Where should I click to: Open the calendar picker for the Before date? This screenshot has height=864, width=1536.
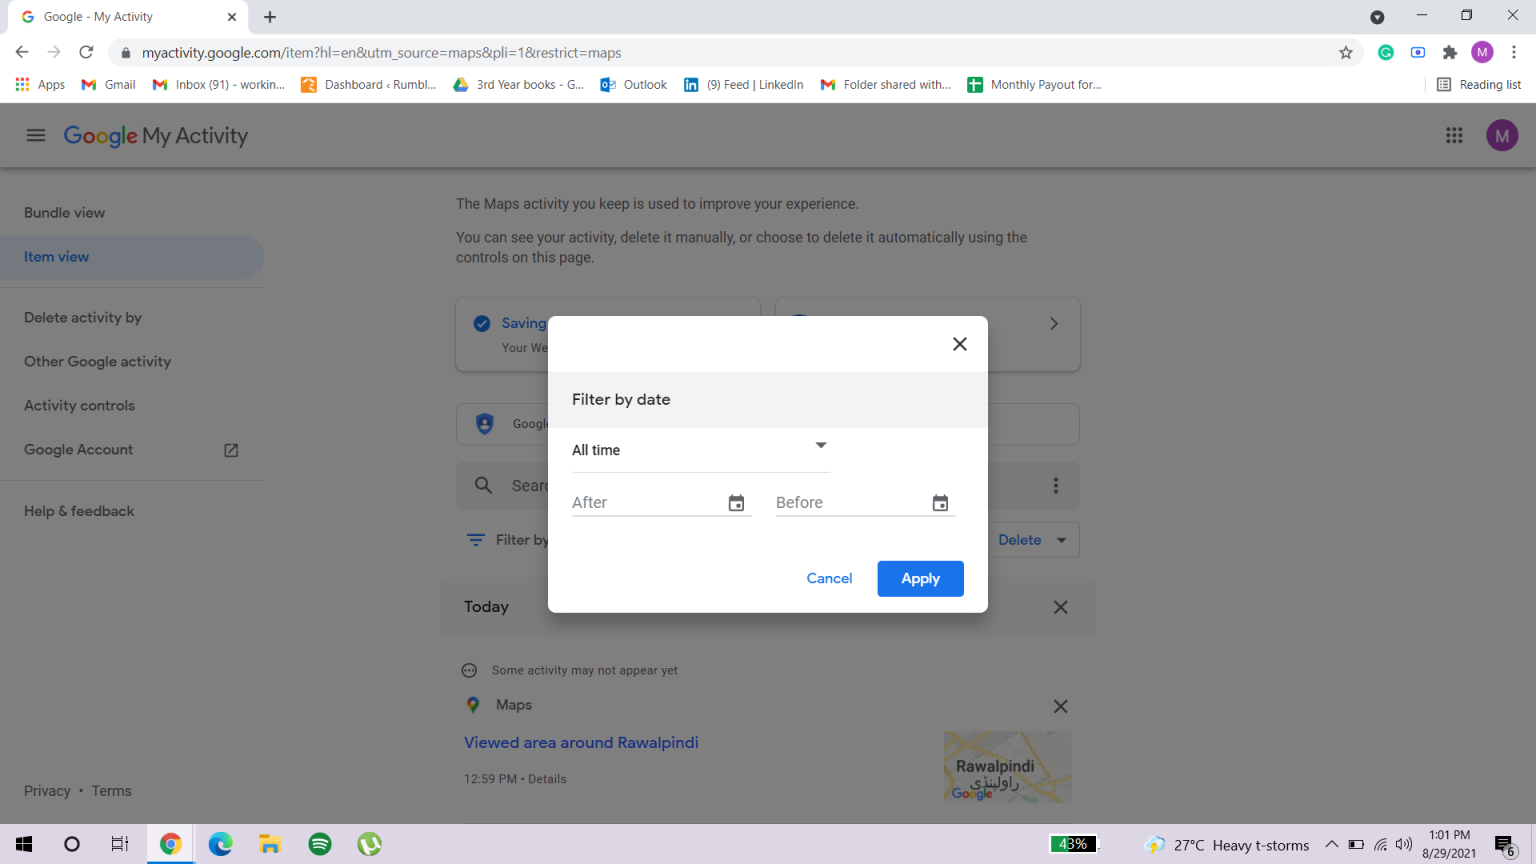pyautogui.click(x=940, y=503)
